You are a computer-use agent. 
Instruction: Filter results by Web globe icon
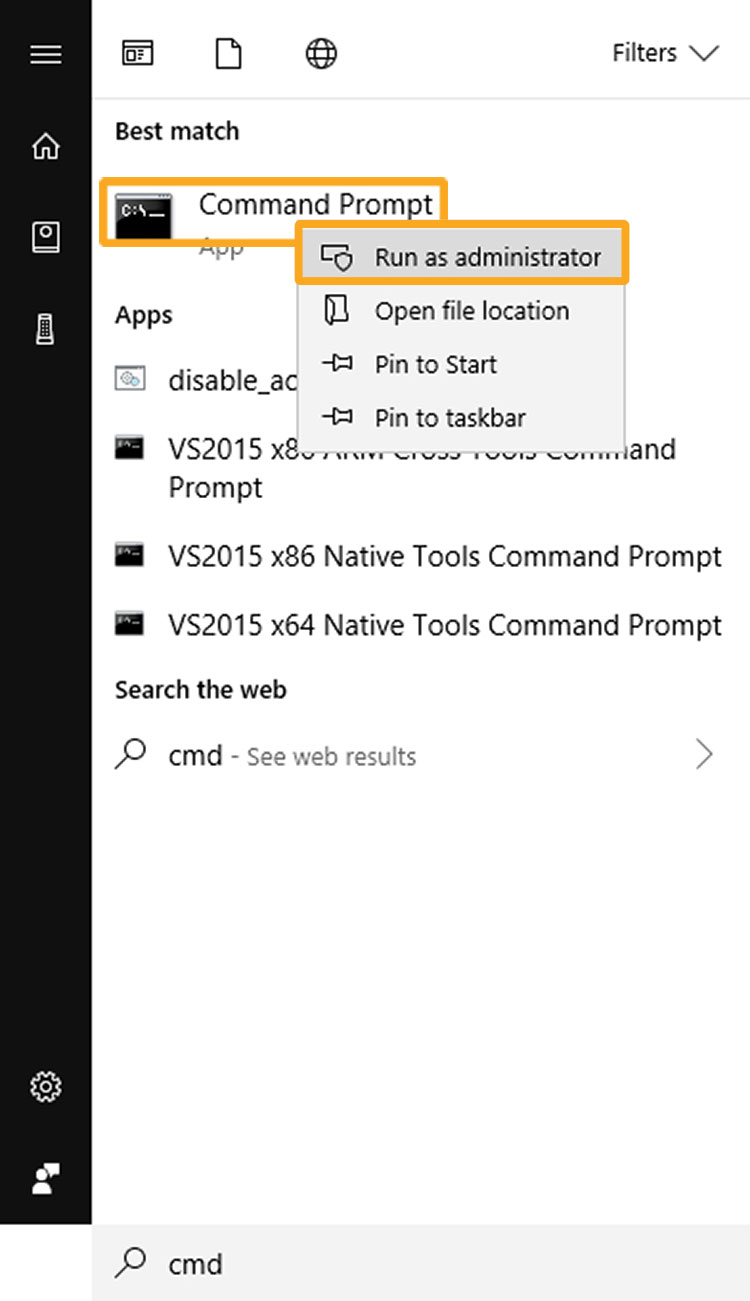pyautogui.click(x=321, y=53)
